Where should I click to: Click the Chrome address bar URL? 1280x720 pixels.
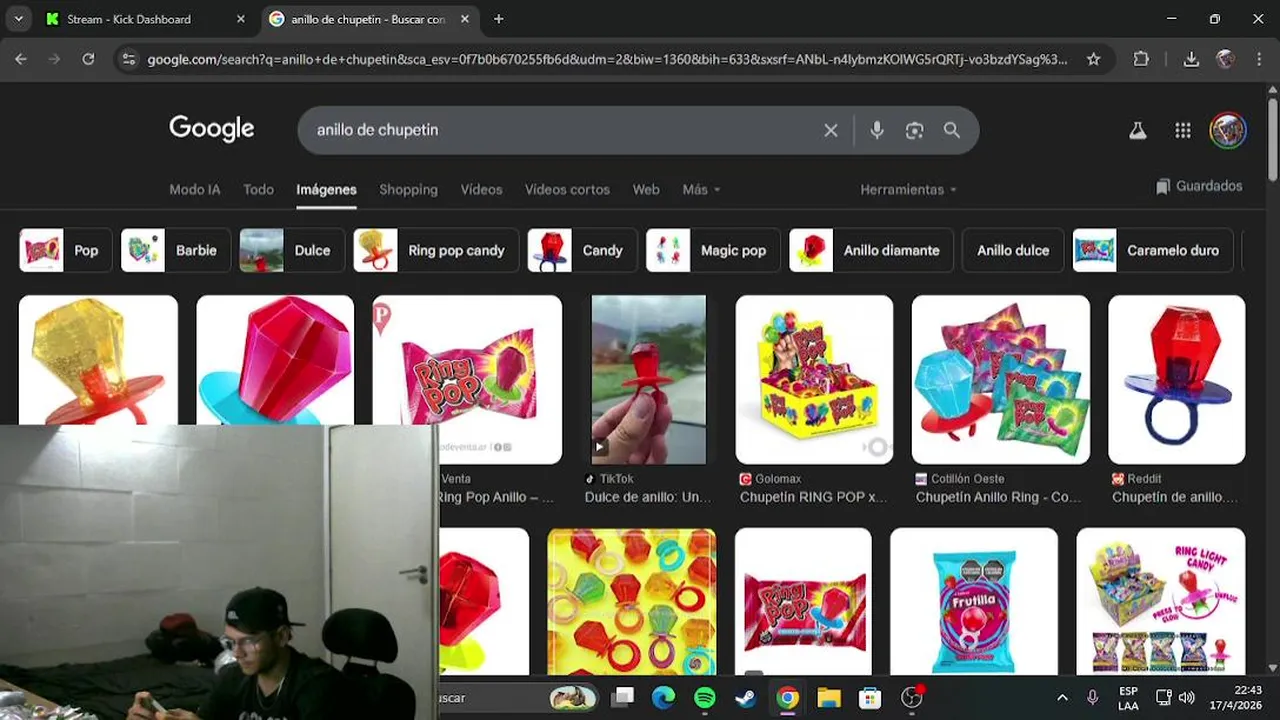607,59
